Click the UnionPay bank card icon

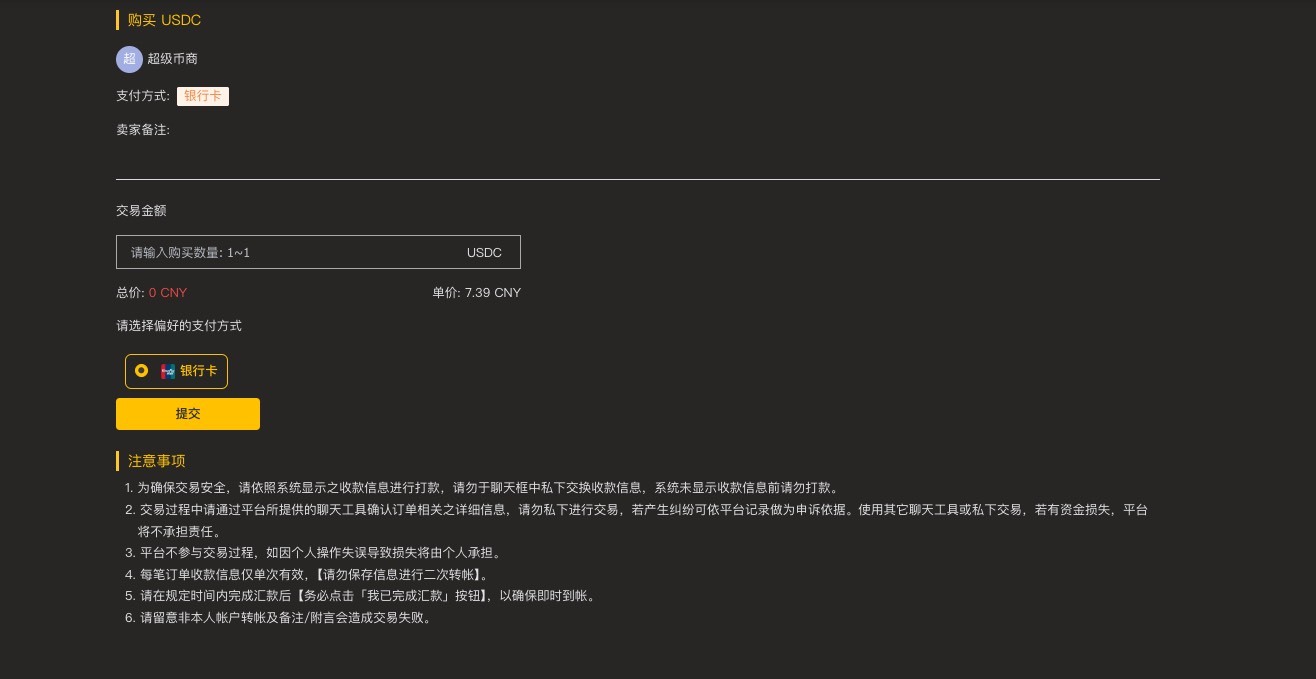point(168,371)
